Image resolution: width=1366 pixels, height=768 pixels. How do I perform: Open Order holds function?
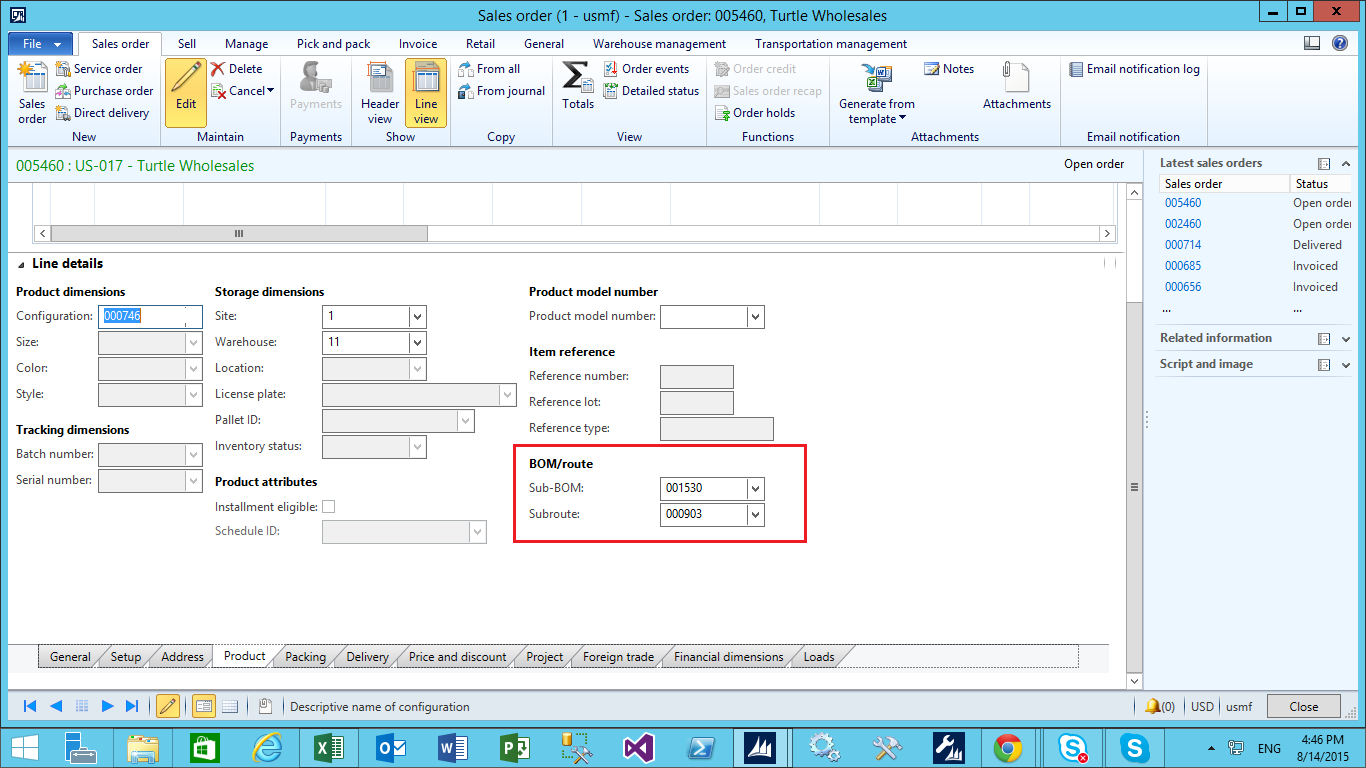[755, 113]
